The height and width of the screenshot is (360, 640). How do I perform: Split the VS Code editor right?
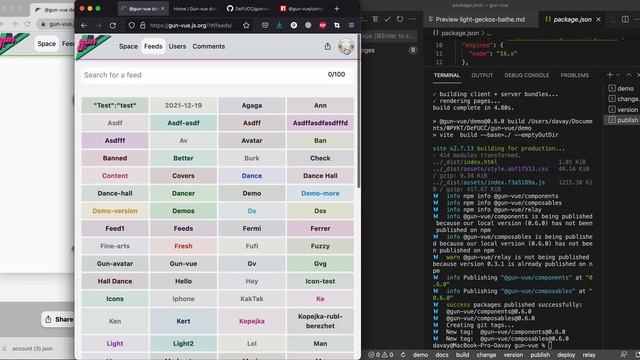point(625,19)
